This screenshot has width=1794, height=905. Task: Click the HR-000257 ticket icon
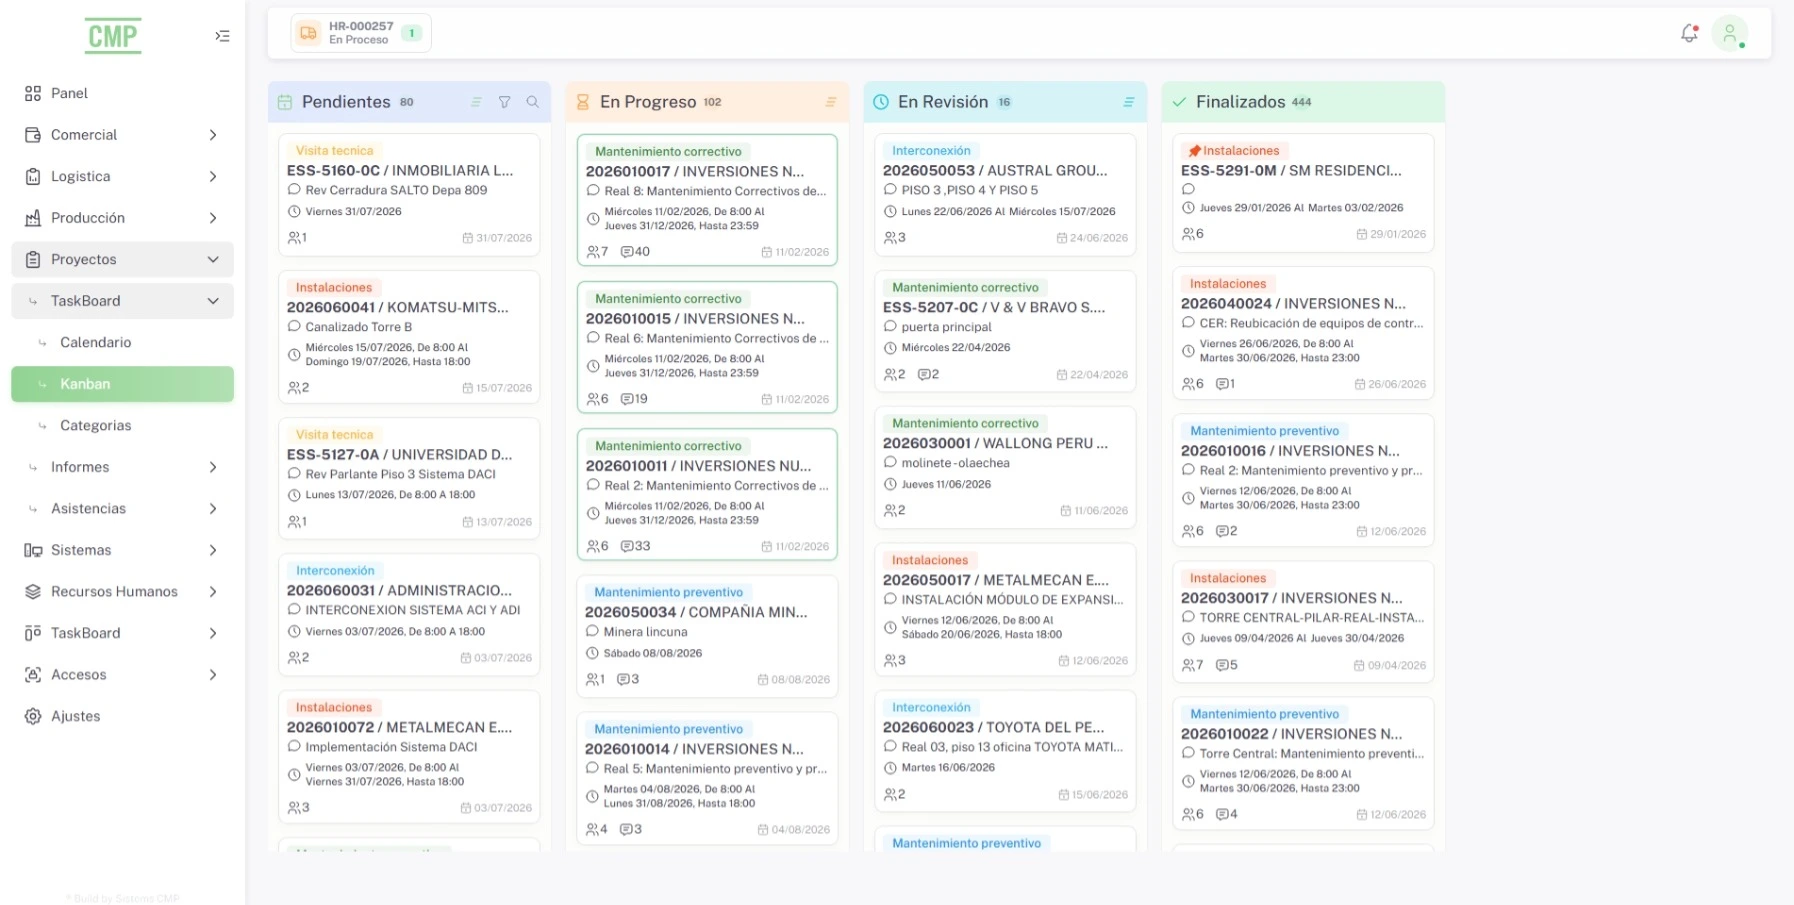[309, 33]
